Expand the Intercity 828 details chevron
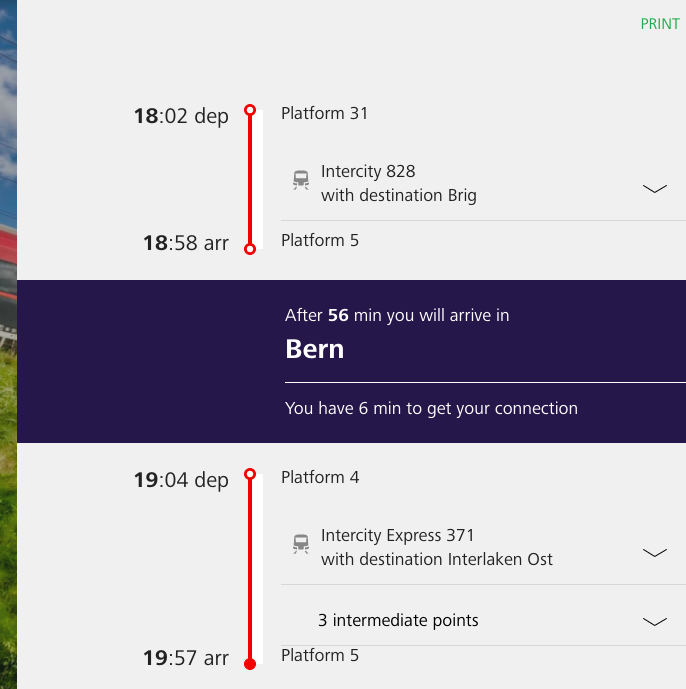Viewport: 686px width, 689px height. pyautogui.click(x=654, y=188)
